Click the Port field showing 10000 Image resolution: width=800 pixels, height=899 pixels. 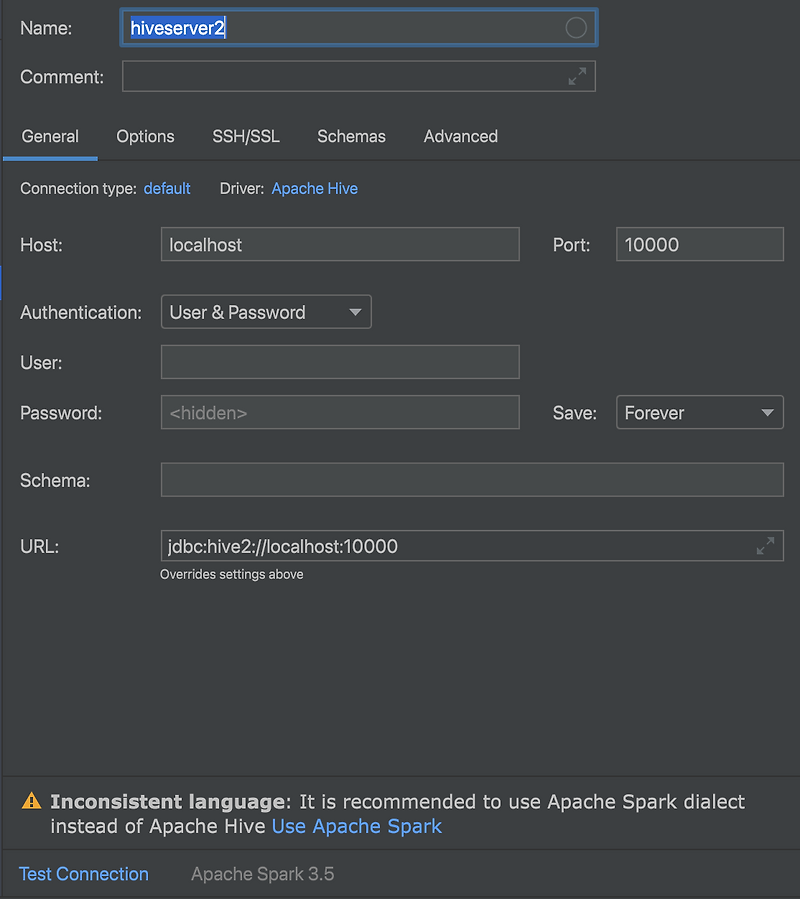point(699,244)
